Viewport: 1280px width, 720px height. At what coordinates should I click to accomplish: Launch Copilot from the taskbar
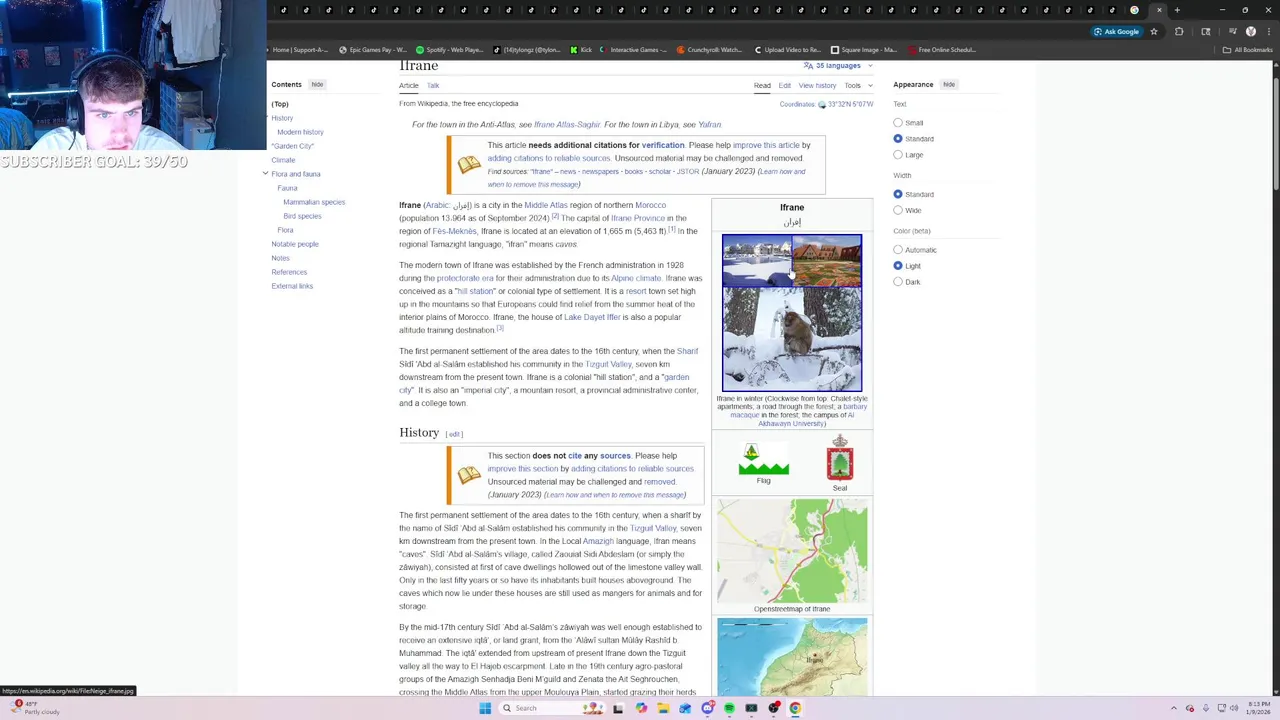click(641, 708)
